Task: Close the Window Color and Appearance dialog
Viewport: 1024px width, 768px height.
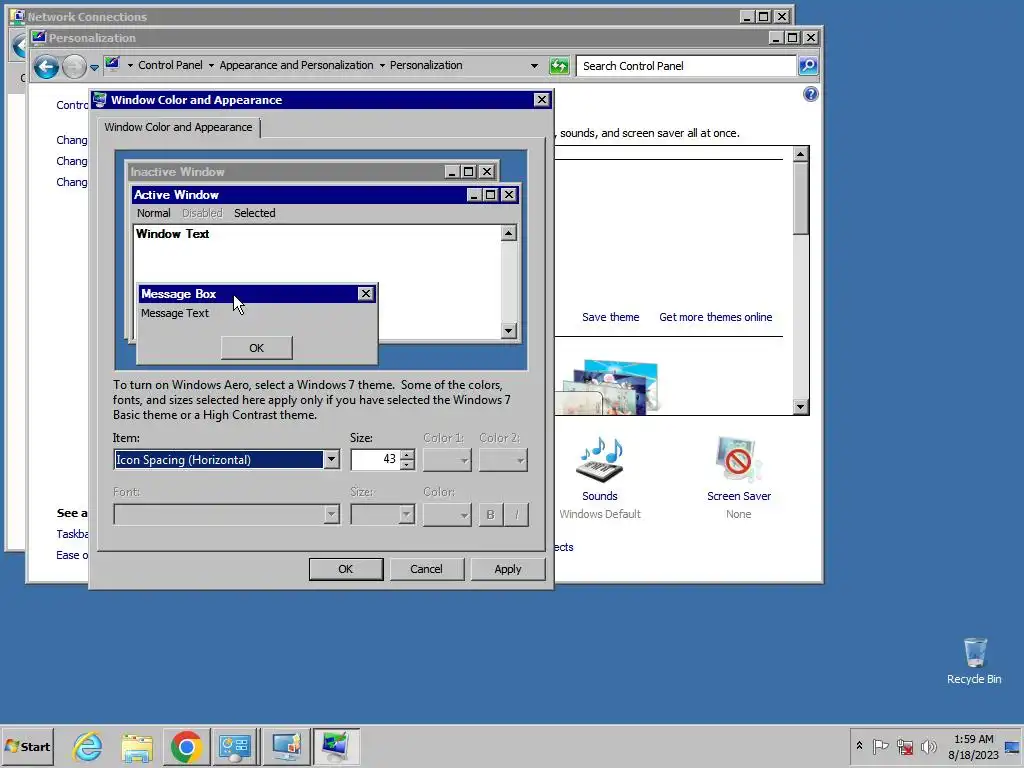Action: click(x=541, y=99)
